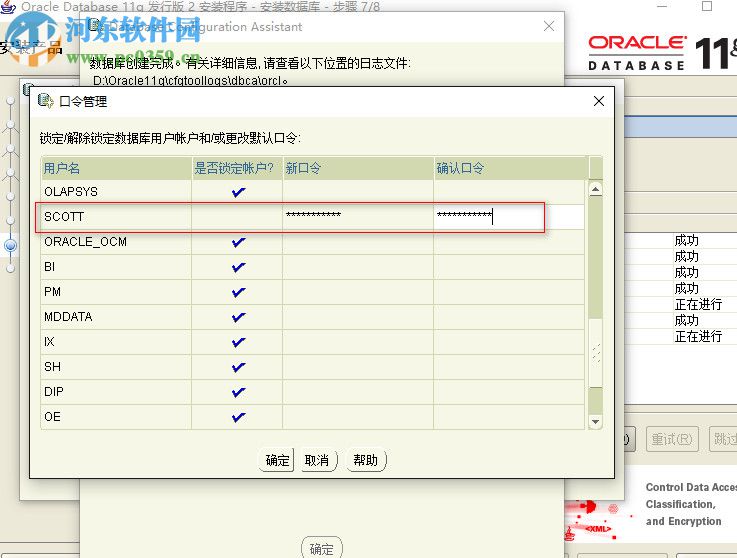Image resolution: width=737 pixels, height=558 pixels.
Task: Click the scroll down arrow of user table
Action: pyautogui.click(x=595, y=421)
